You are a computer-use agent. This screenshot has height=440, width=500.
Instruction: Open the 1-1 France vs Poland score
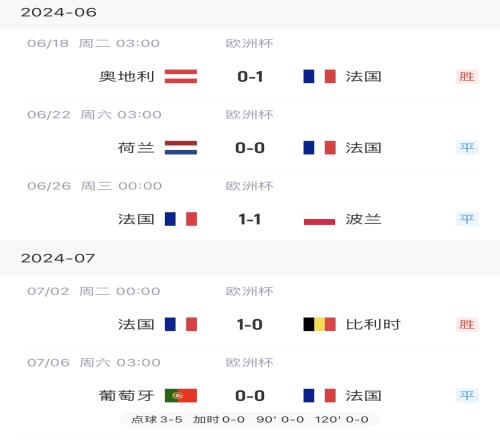(250, 219)
